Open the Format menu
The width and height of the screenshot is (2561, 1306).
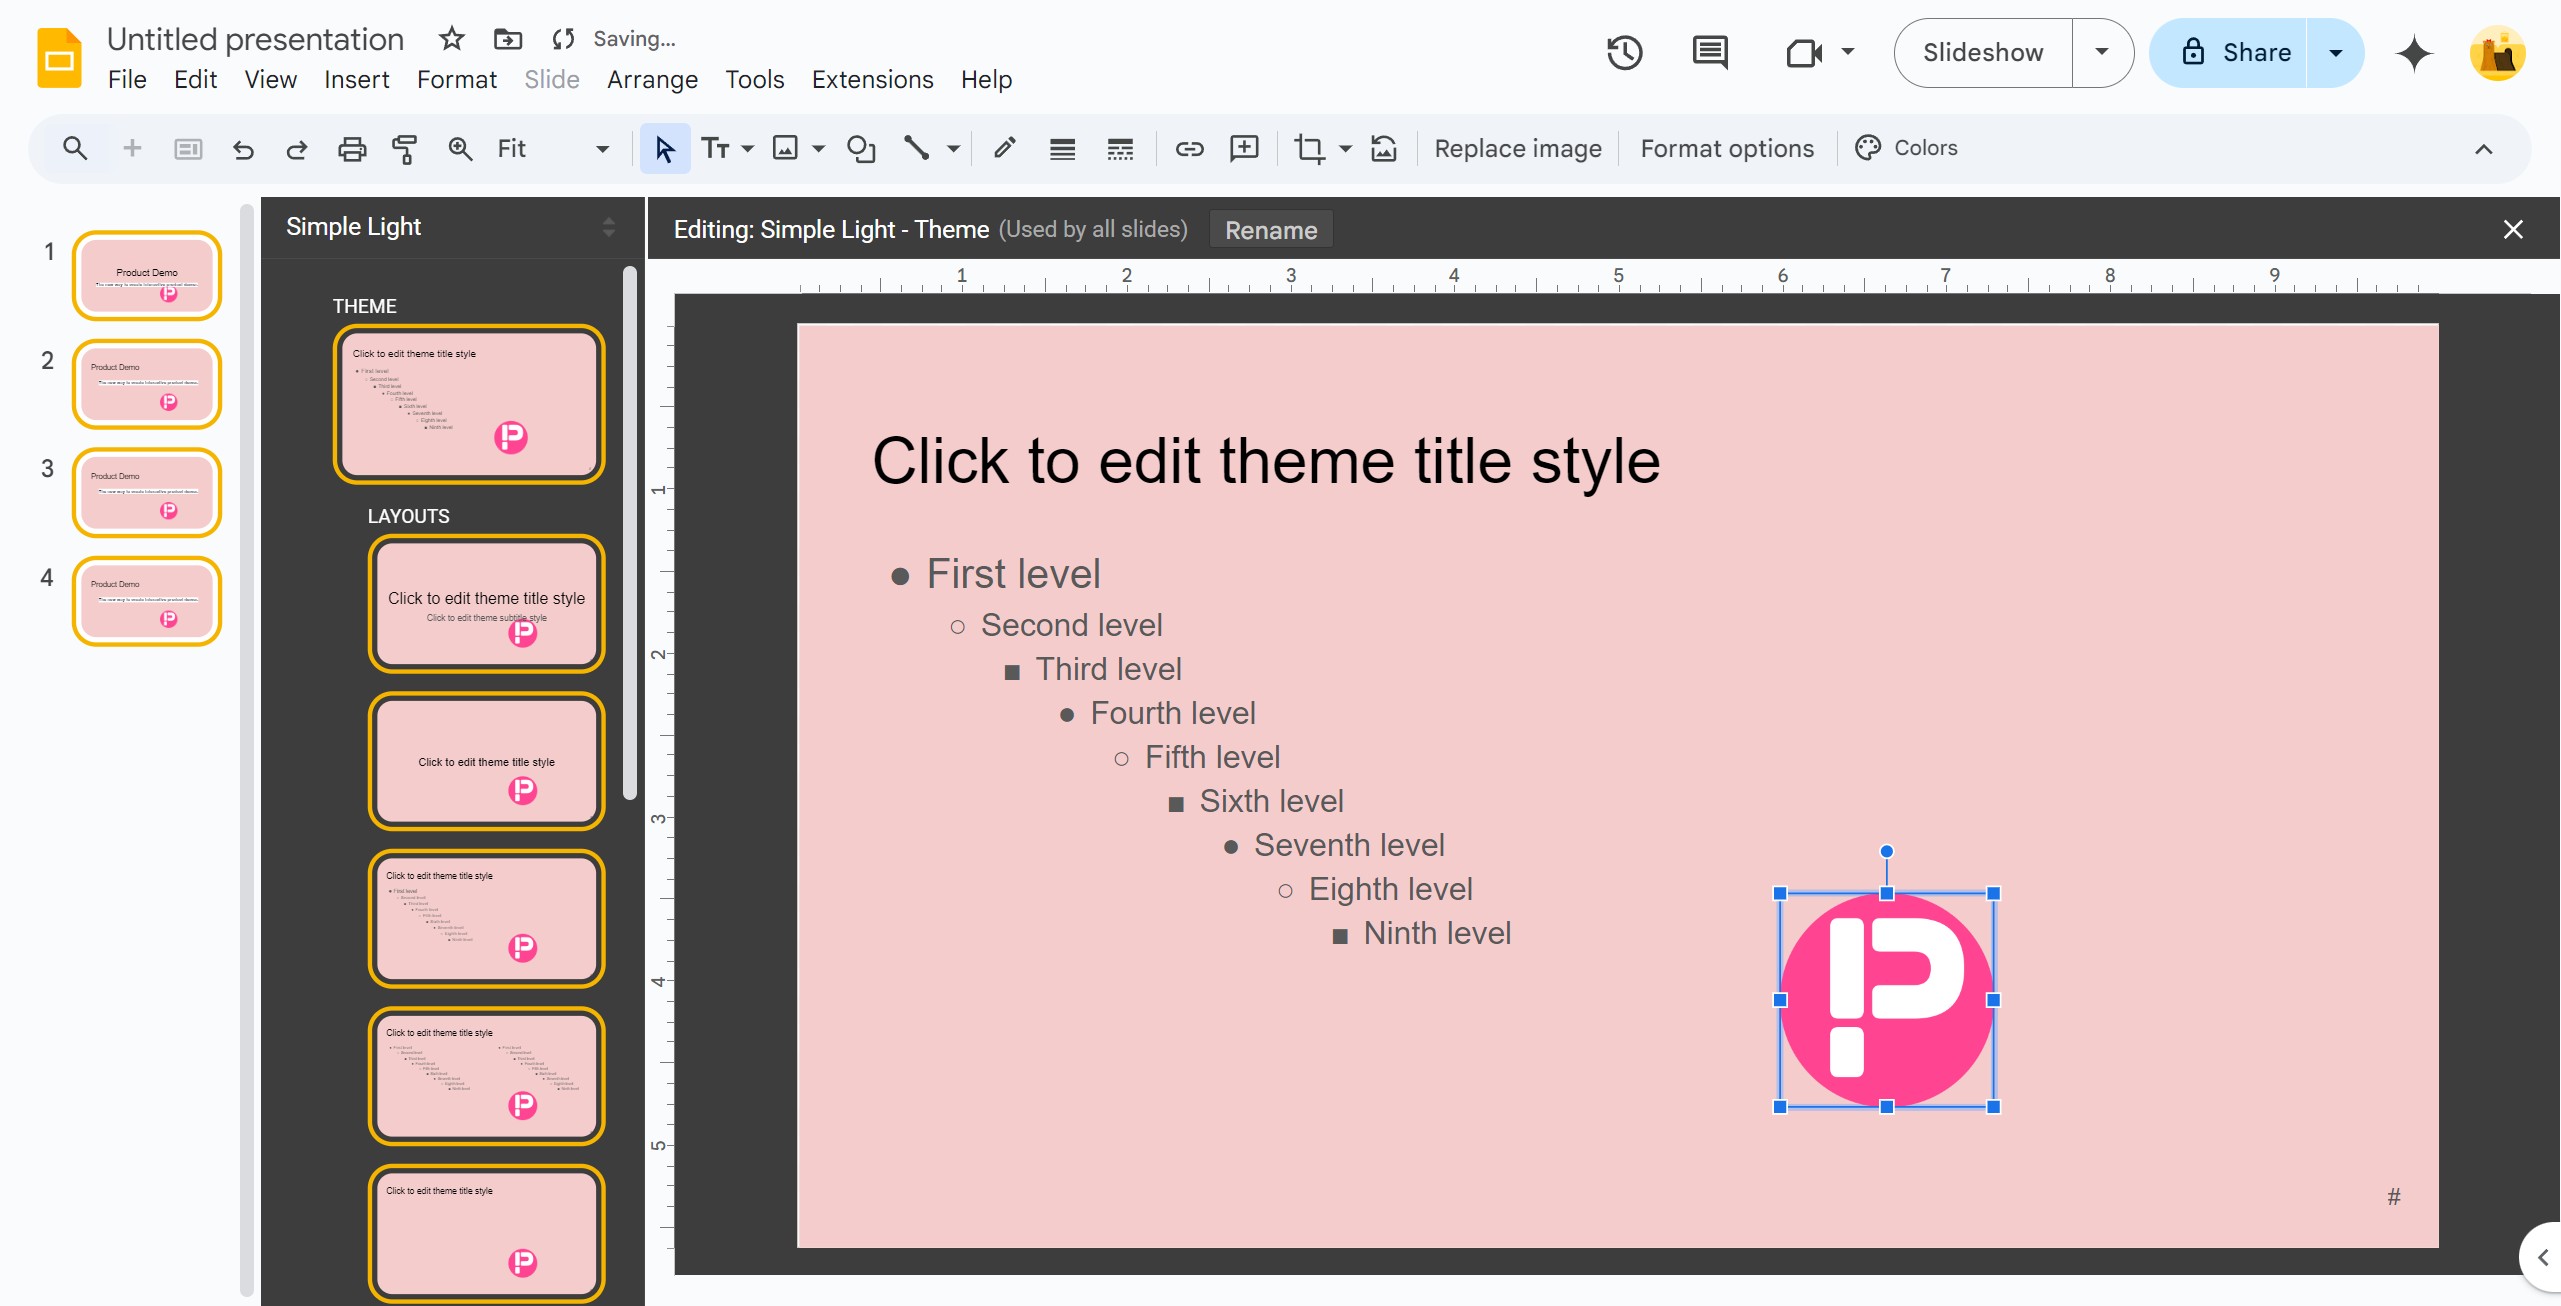pos(457,79)
